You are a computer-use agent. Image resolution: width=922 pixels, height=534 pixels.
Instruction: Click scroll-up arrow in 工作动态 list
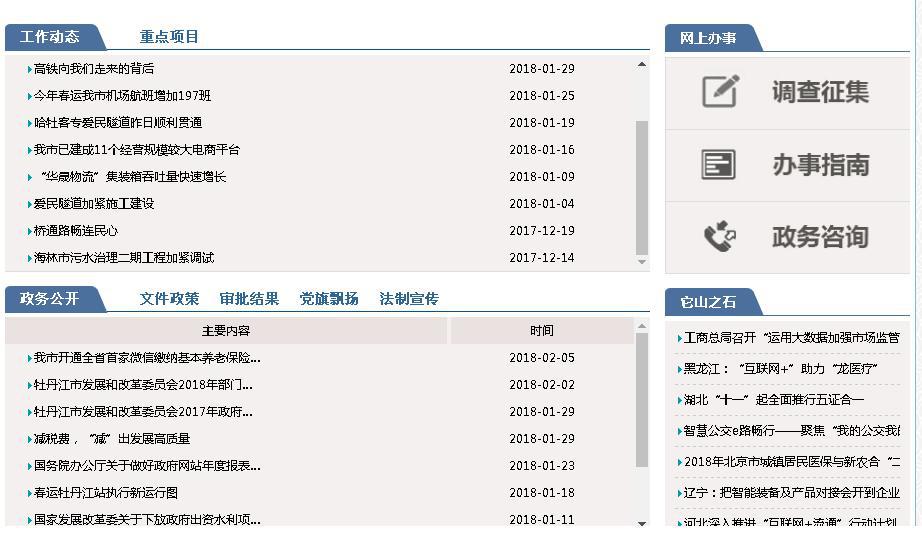pos(642,65)
